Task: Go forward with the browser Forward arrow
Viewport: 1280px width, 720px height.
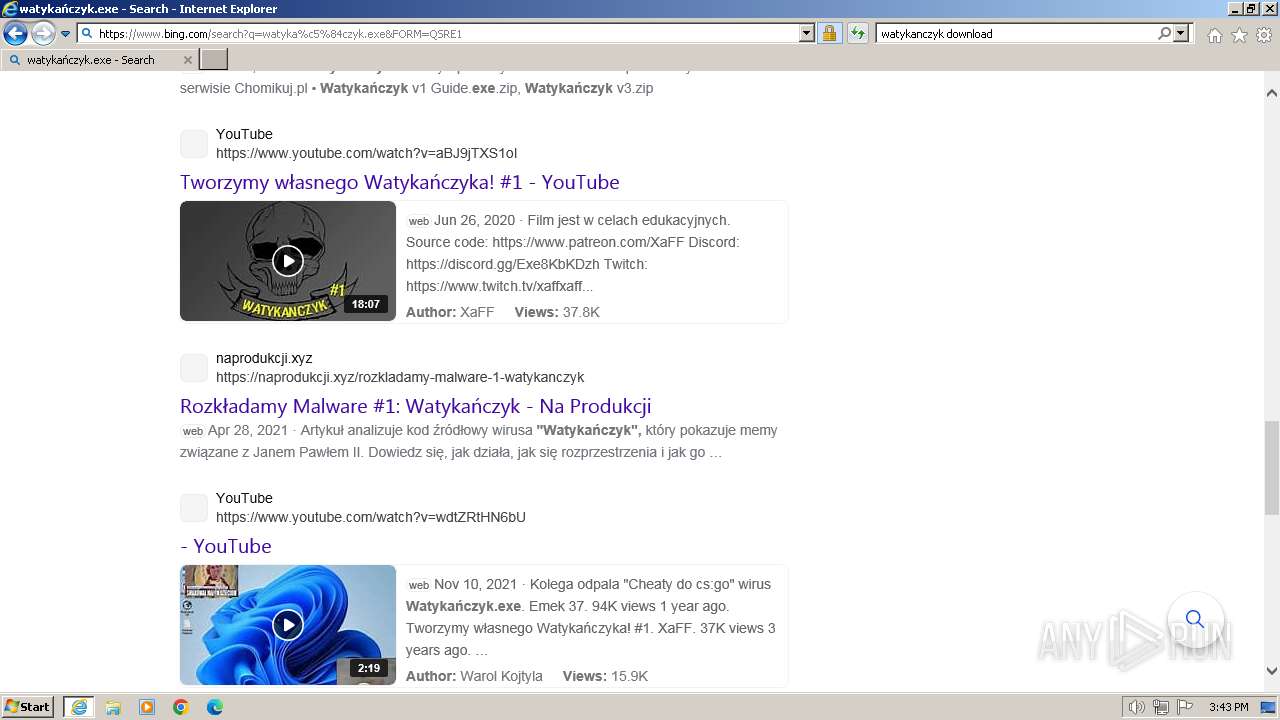Action: (x=43, y=34)
